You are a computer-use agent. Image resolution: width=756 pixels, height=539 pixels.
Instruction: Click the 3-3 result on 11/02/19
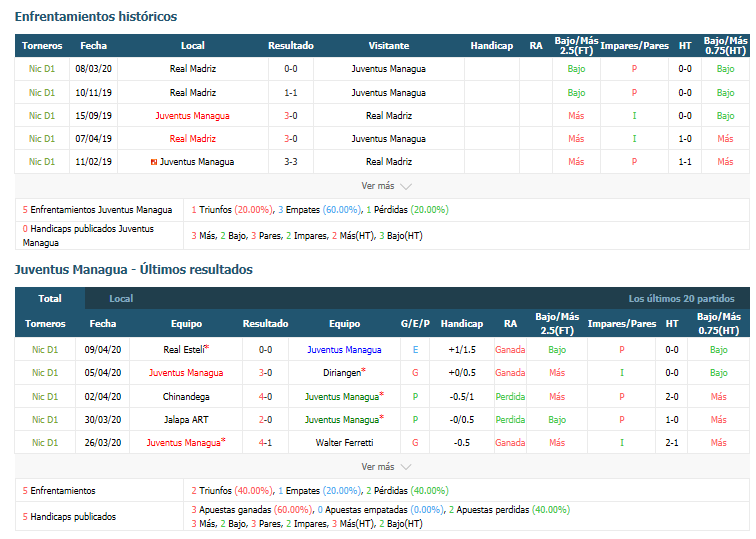click(291, 162)
